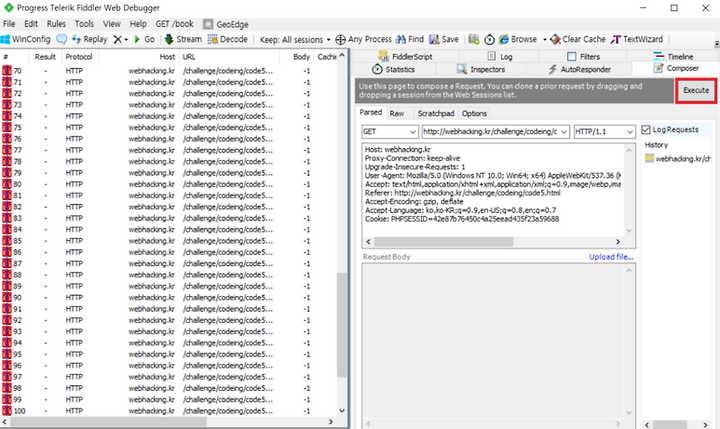The height and width of the screenshot is (429, 720).
Task: Switch to the Filters tab
Action: pyautogui.click(x=583, y=56)
